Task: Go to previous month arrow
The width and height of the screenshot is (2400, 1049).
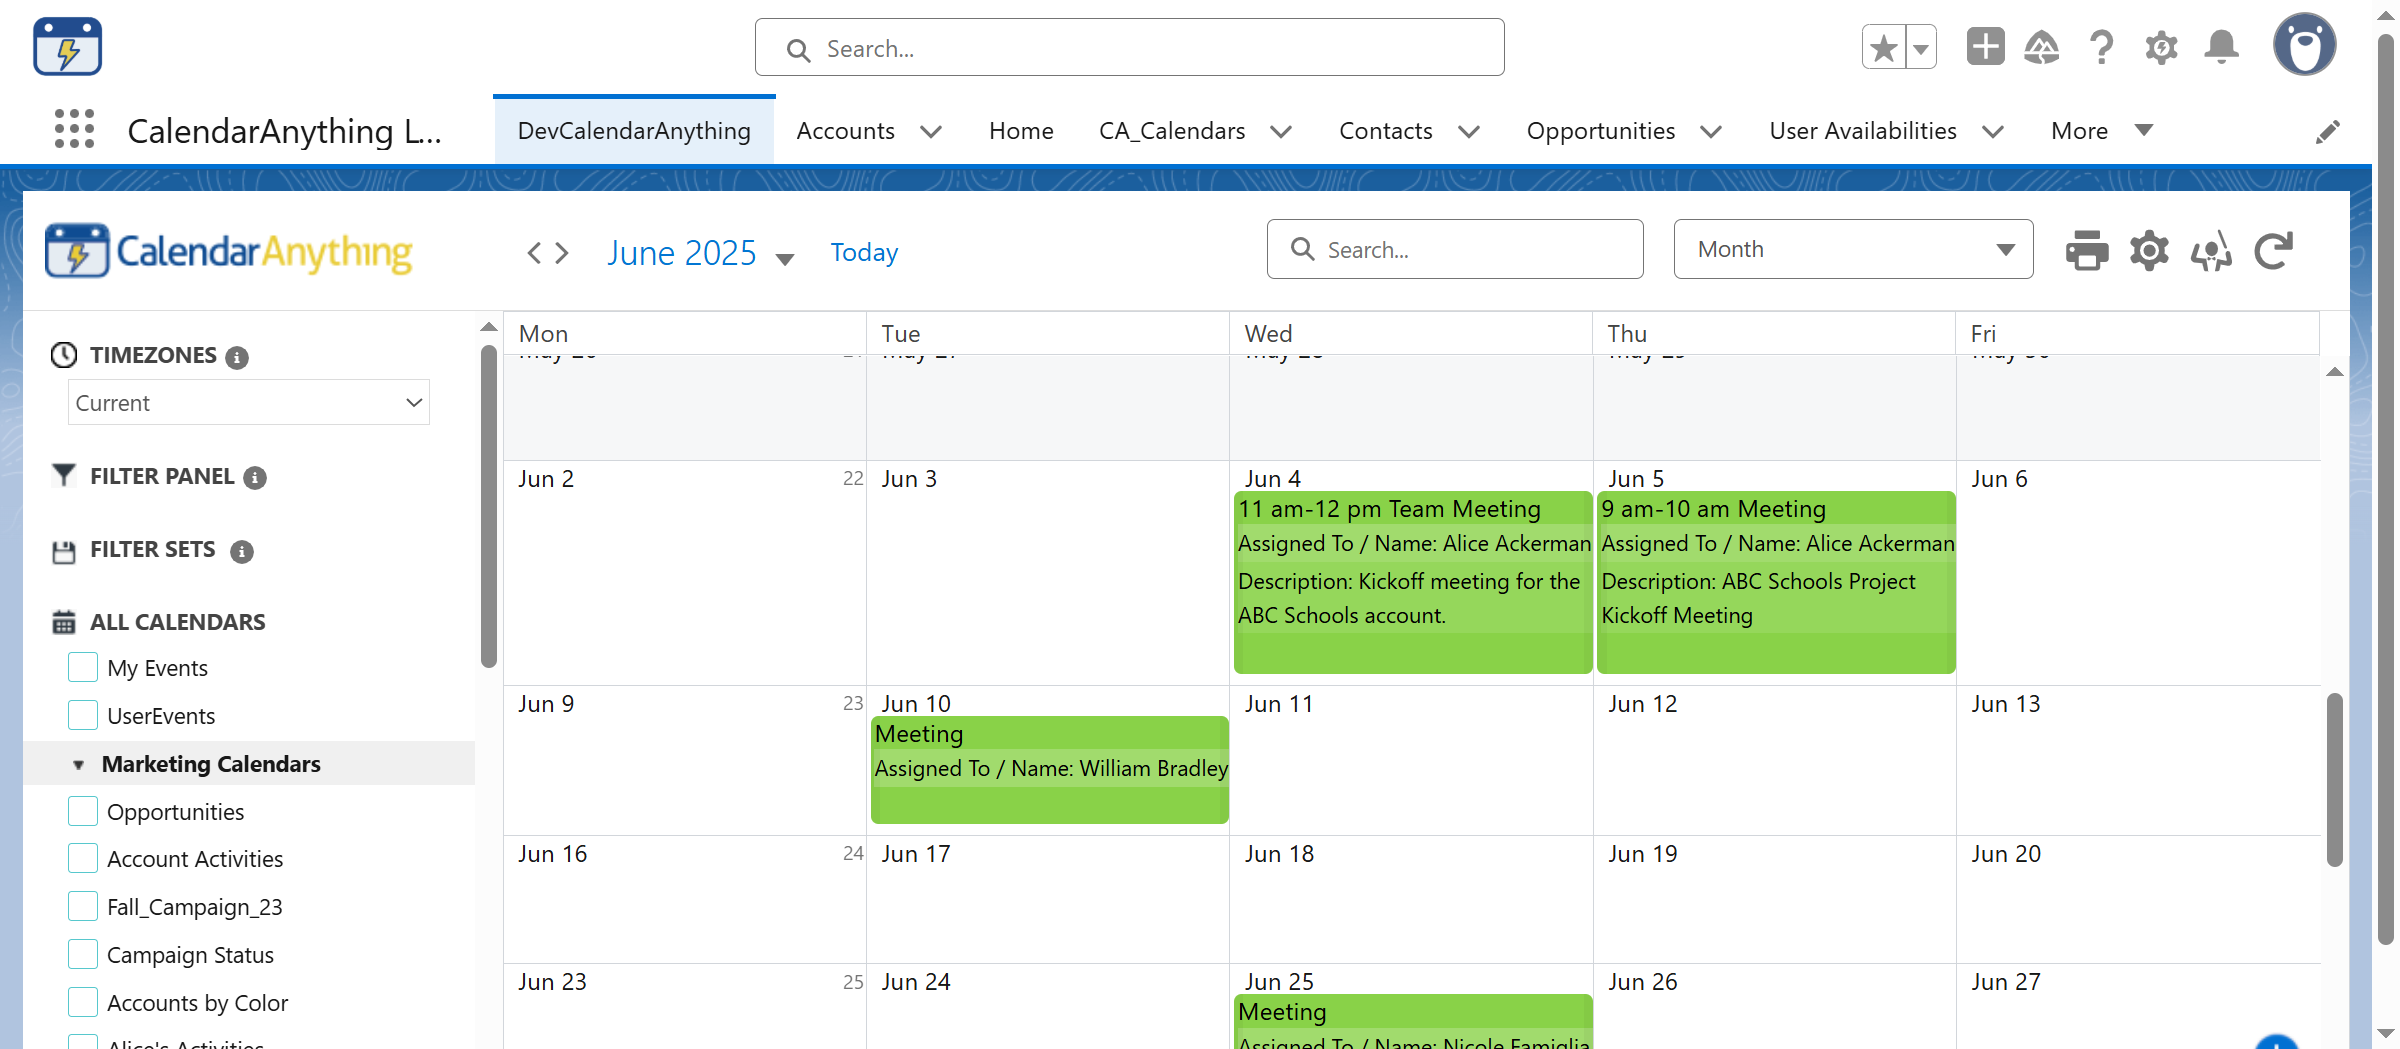Action: [x=534, y=253]
